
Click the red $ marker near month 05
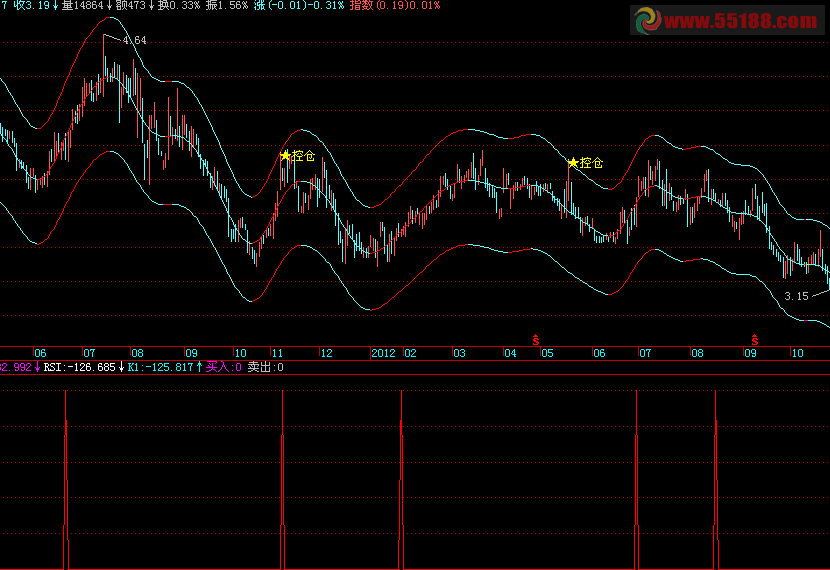536,341
